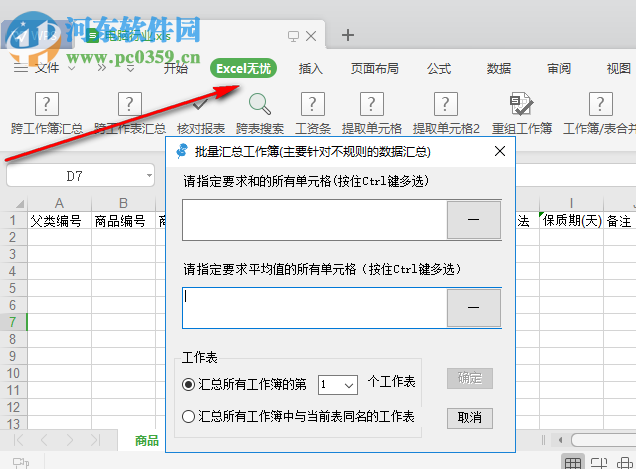The width and height of the screenshot is (636, 469).
Task: Click cell containing 商品编号
Action: coord(123,221)
